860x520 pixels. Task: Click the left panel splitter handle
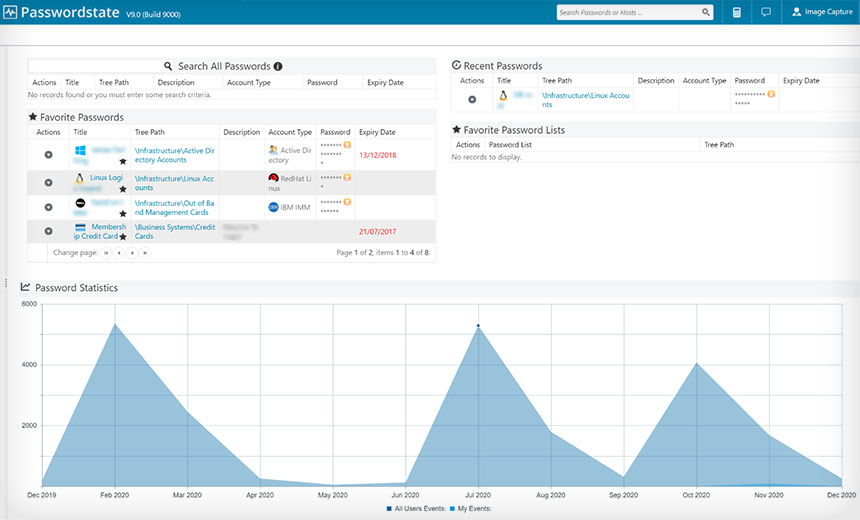click(6, 283)
